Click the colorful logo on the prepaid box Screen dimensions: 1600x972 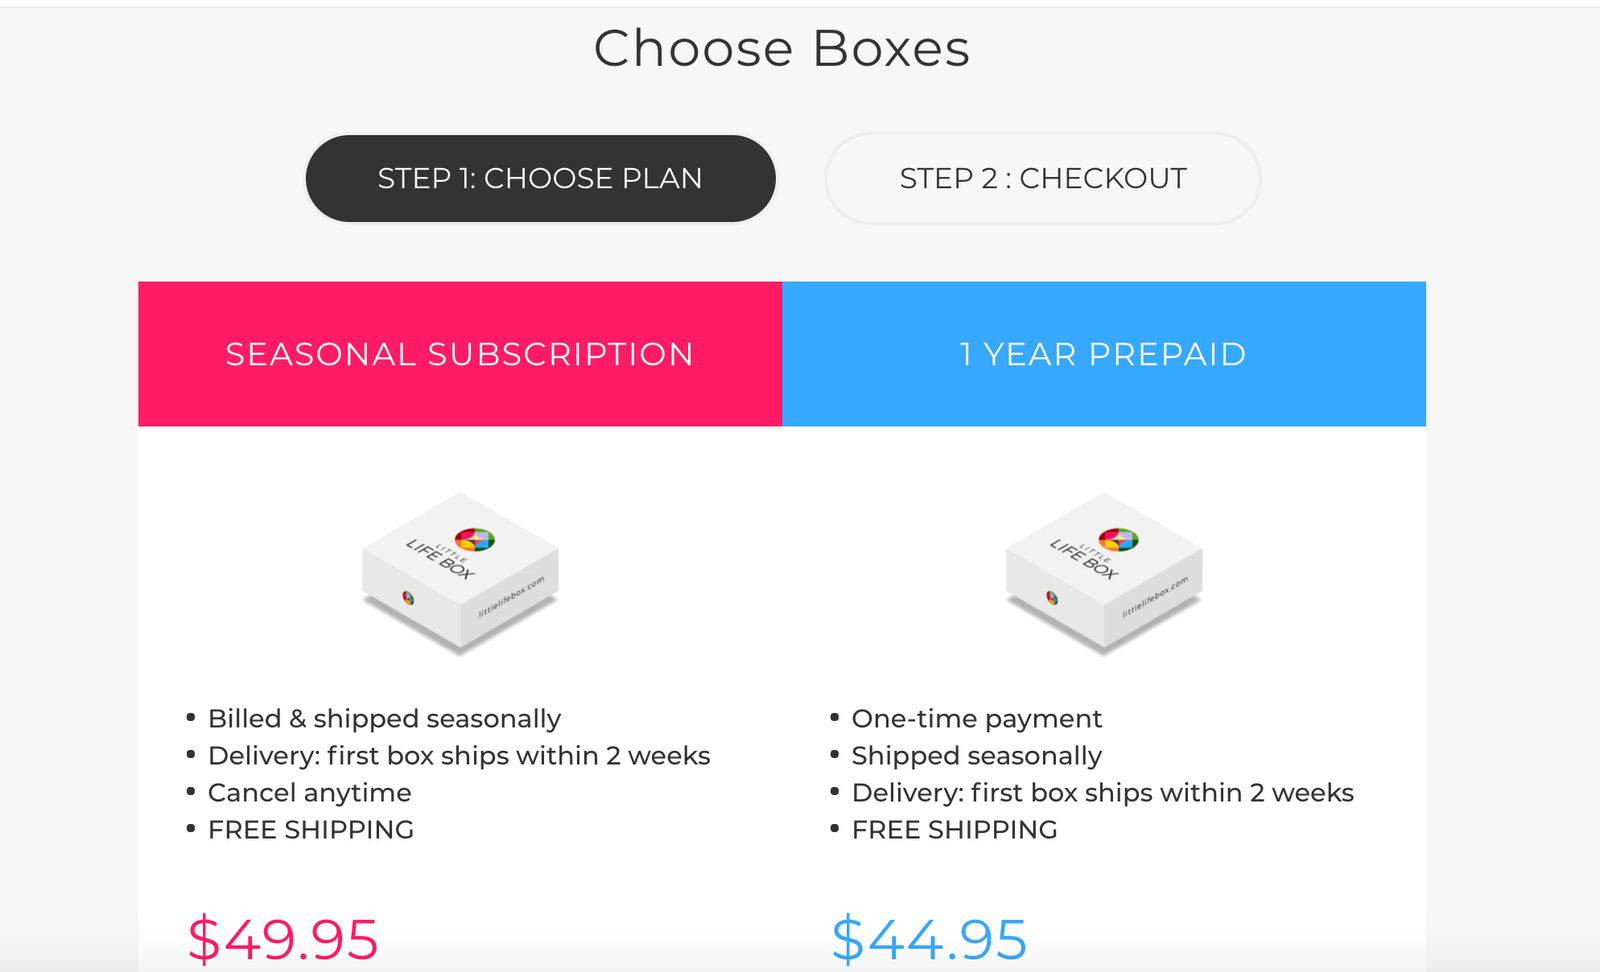point(1118,540)
